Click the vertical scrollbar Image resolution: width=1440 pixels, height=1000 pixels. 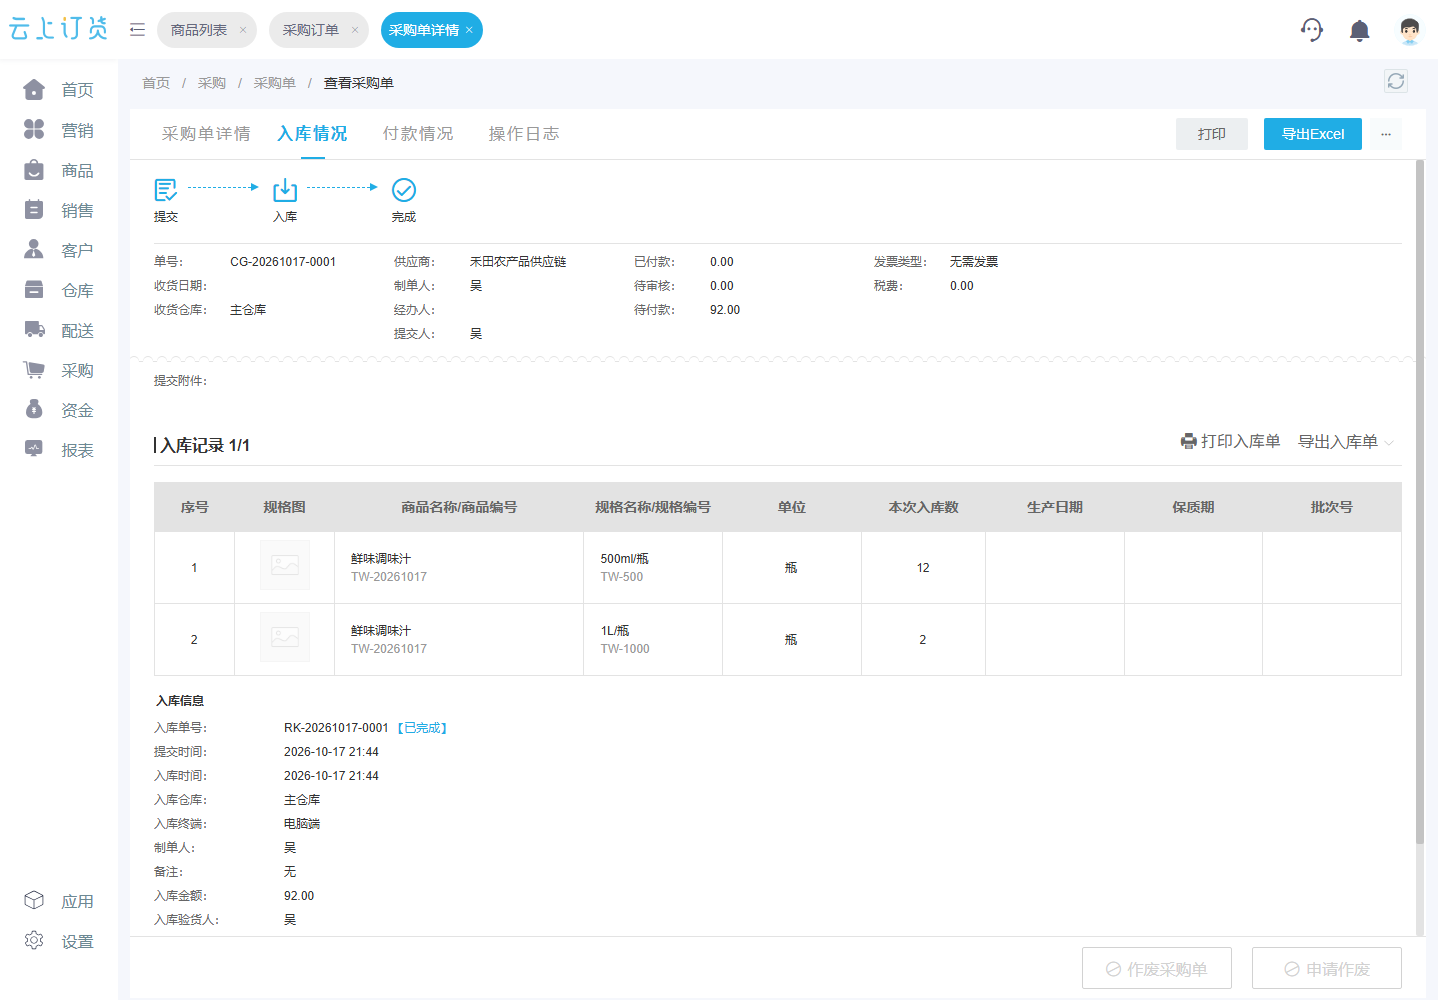(x=1420, y=500)
